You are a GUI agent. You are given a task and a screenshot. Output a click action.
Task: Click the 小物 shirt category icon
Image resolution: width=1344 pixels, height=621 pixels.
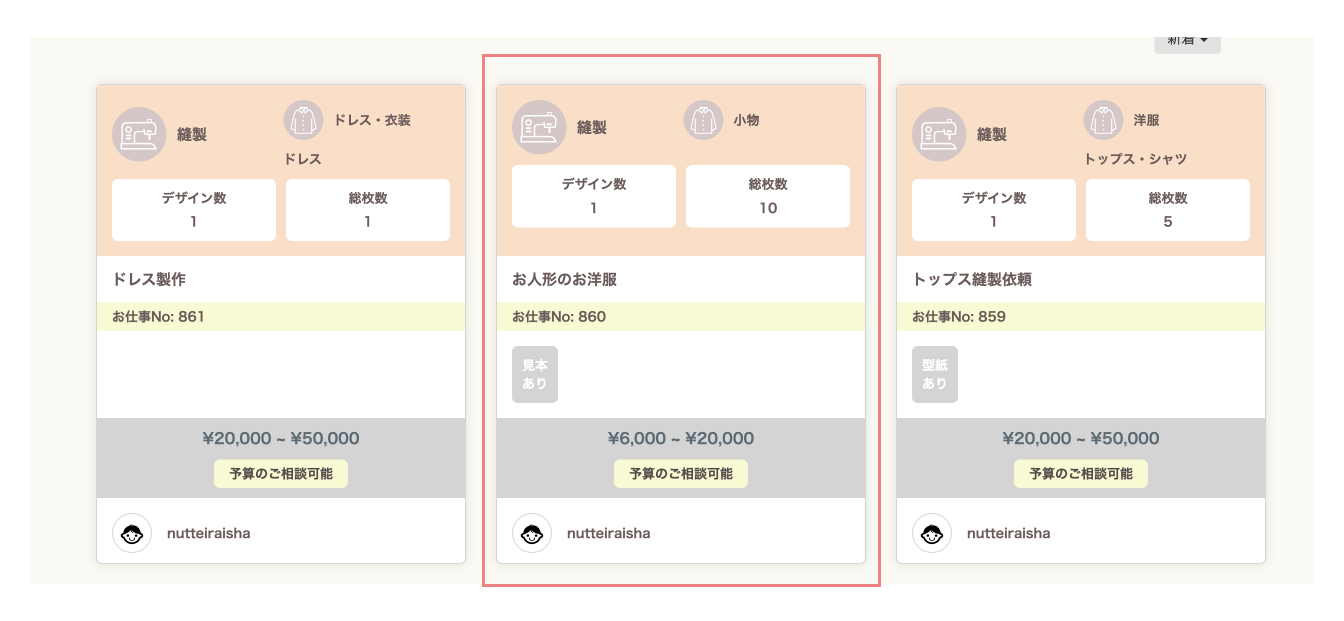point(704,120)
